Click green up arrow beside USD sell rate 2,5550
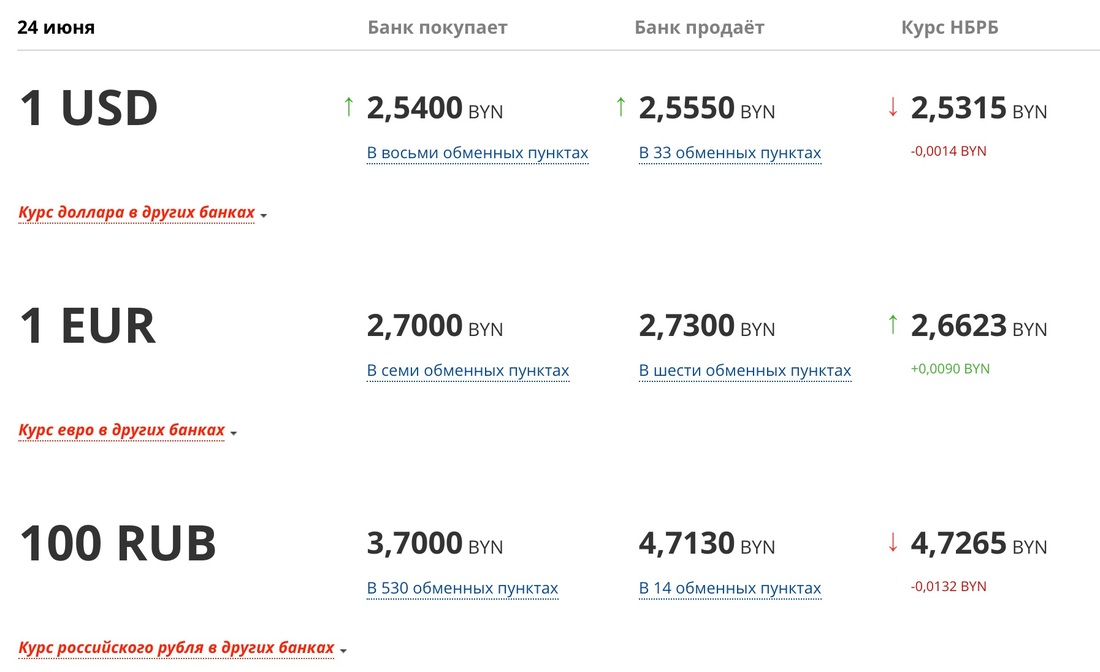 [621, 107]
